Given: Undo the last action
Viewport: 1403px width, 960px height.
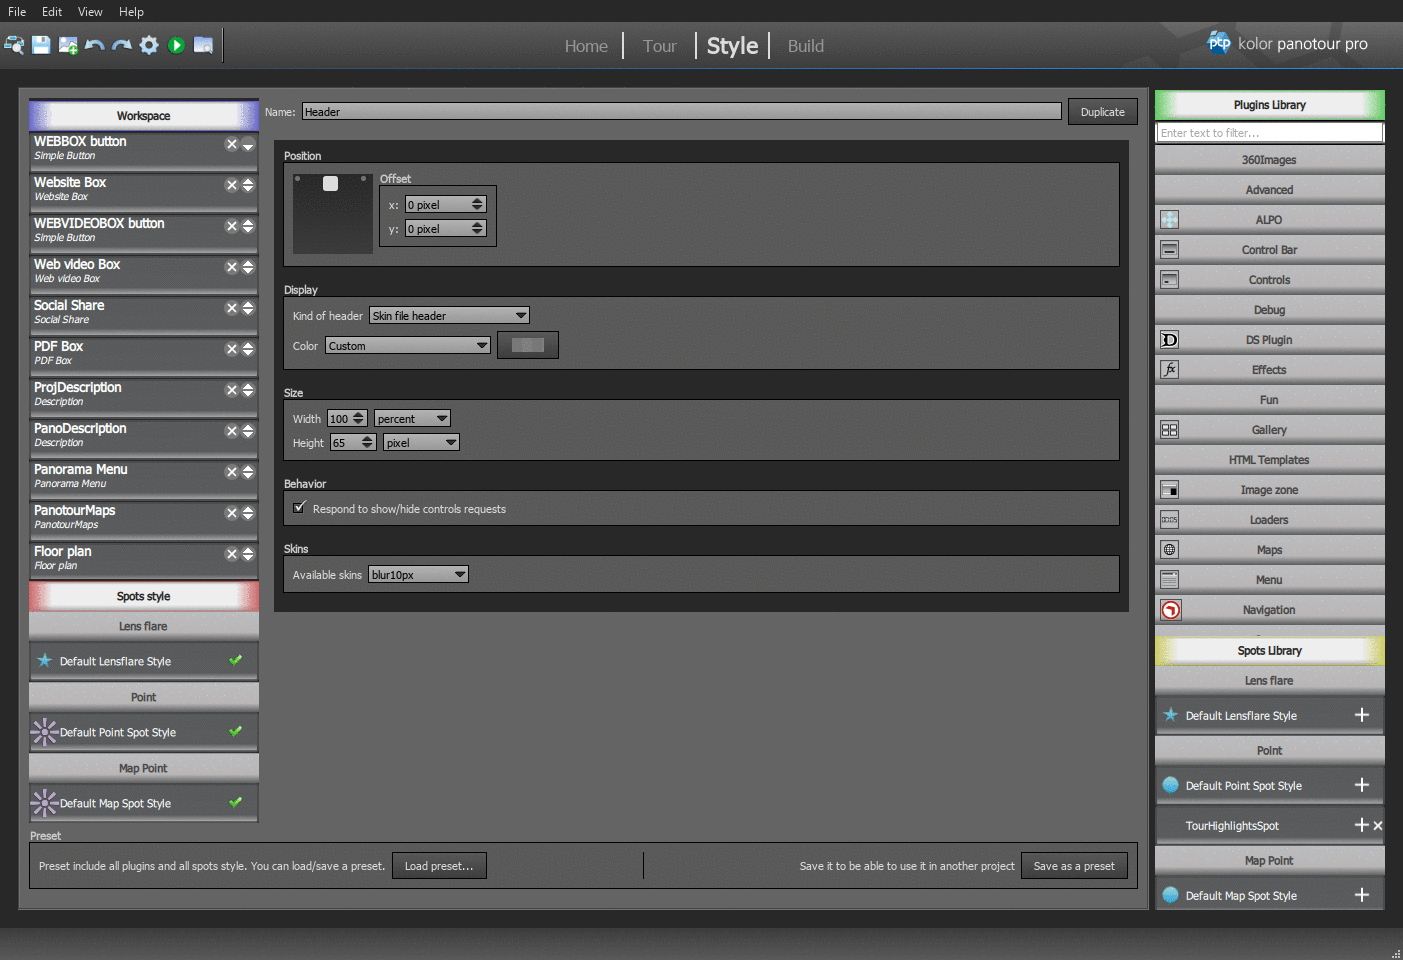Looking at the screenshot, I should pos(95,45).
